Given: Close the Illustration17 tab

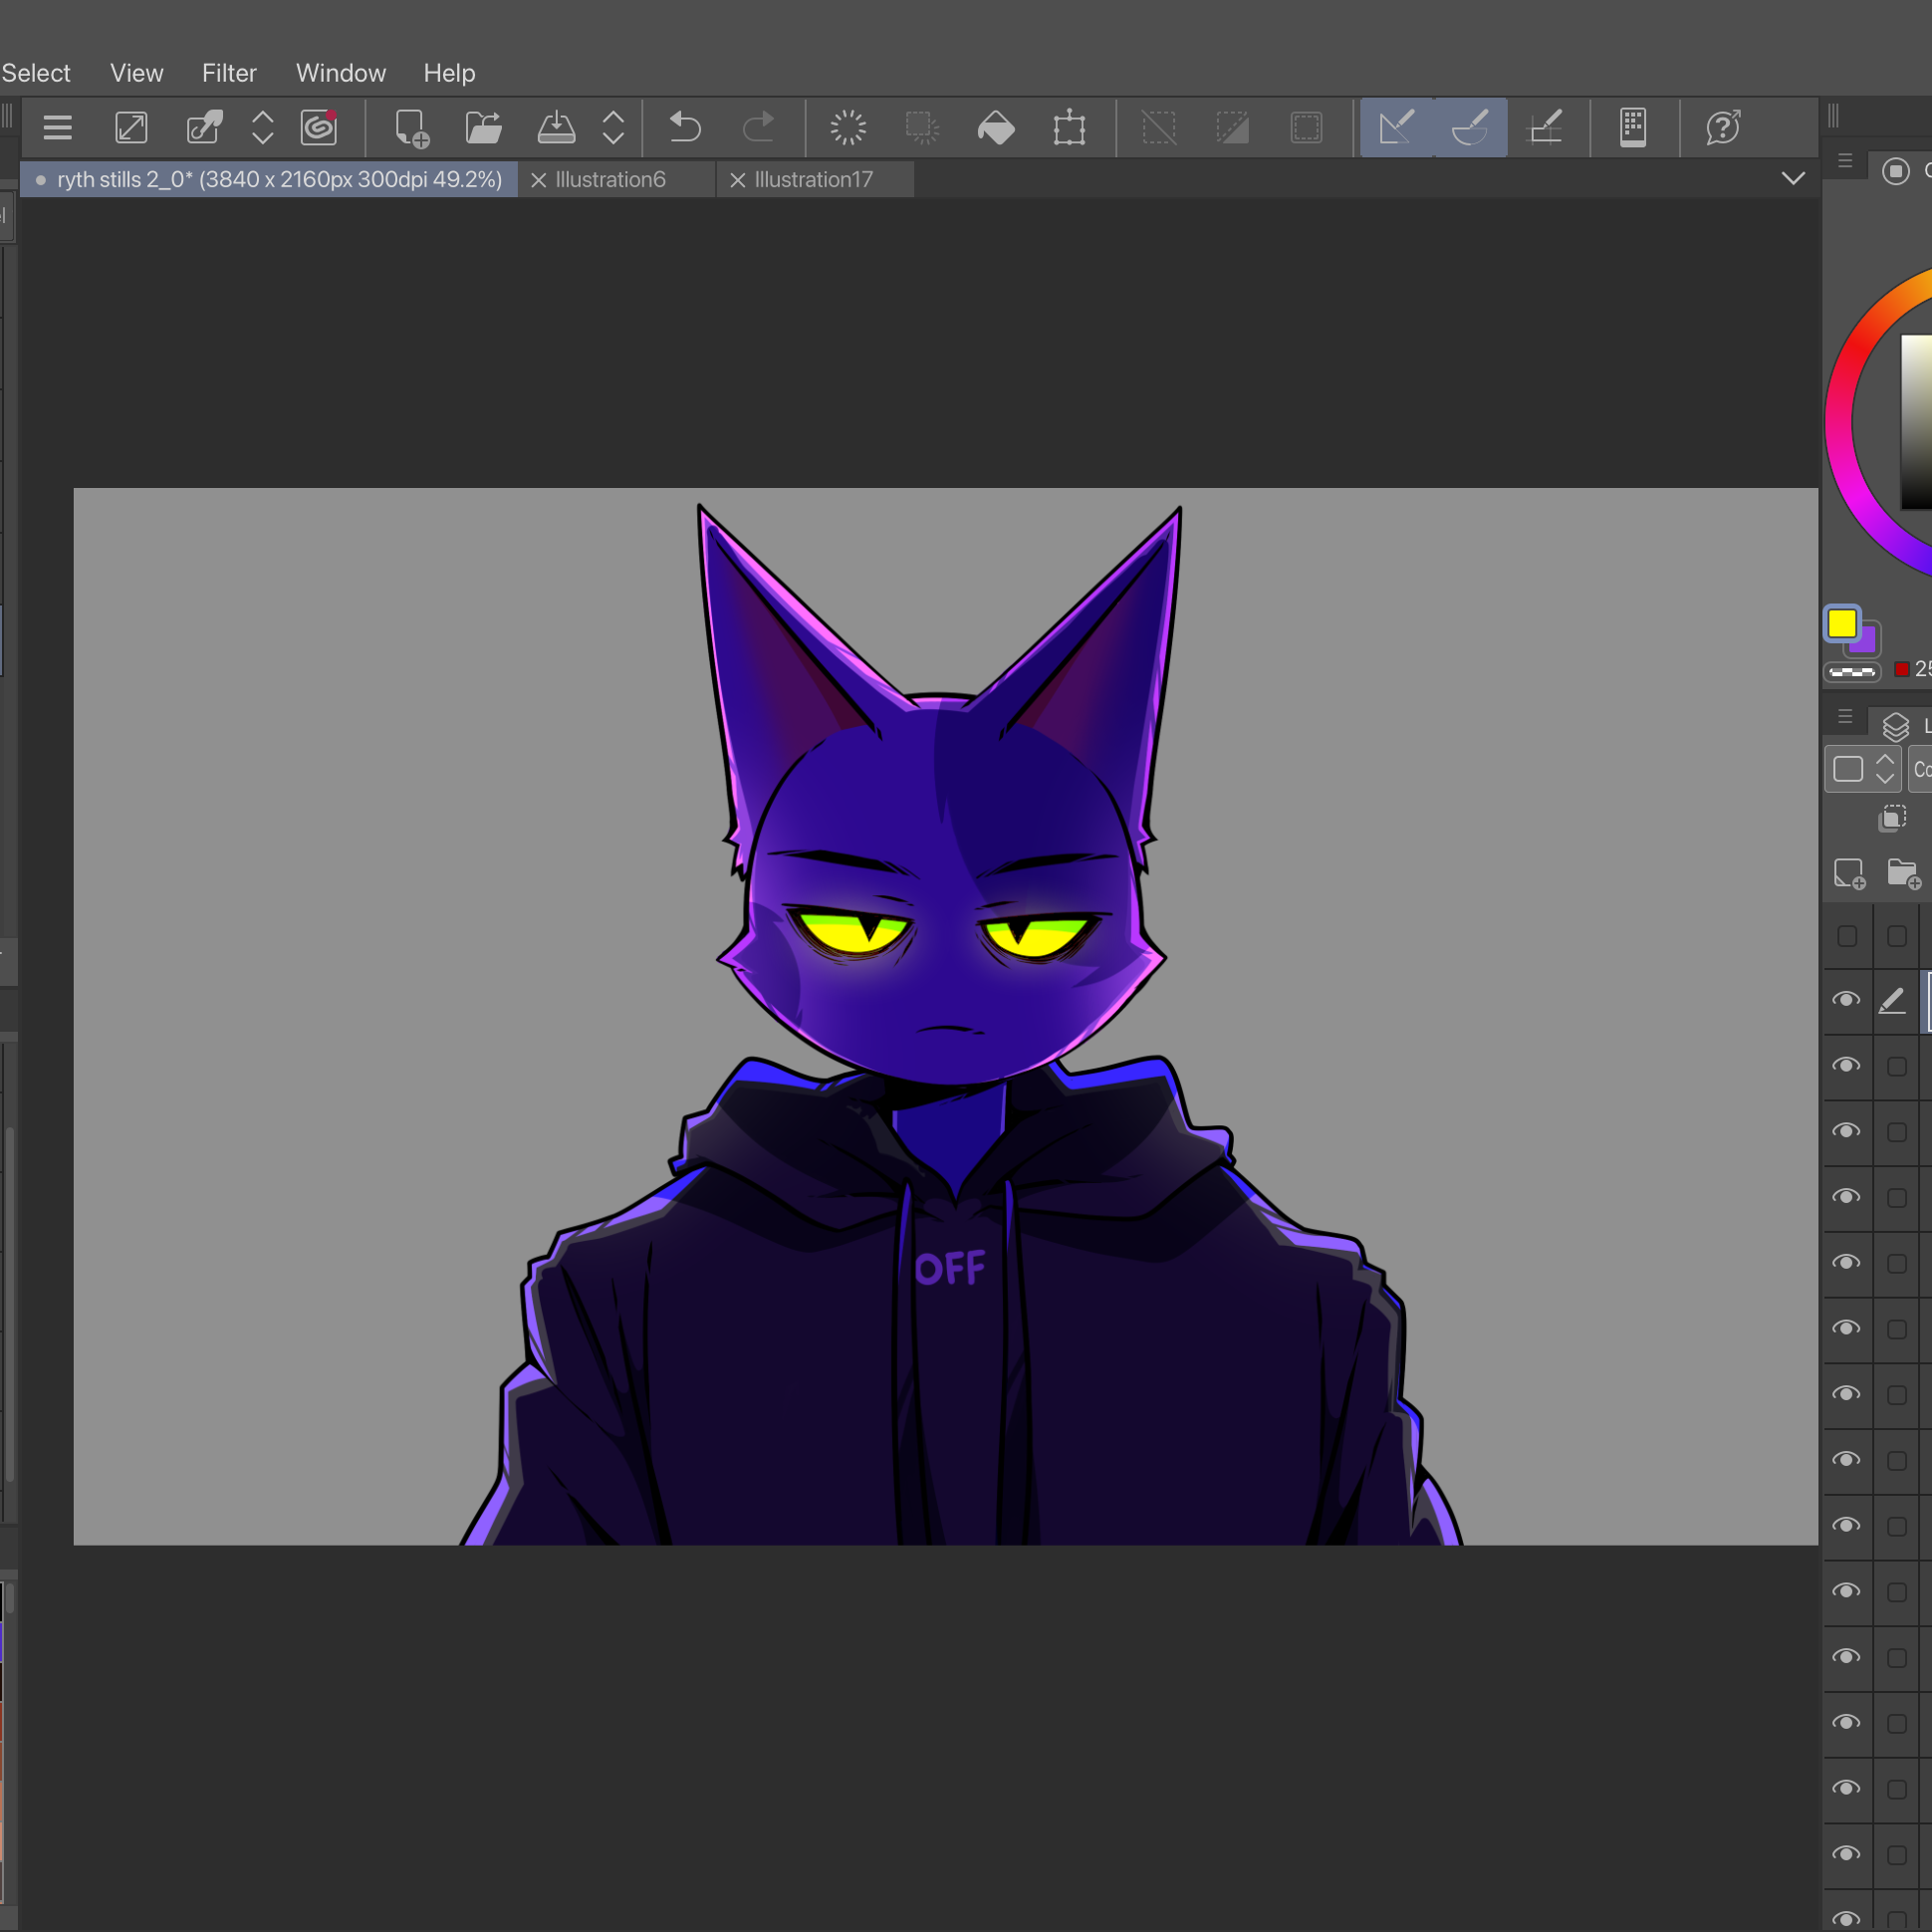Looking at the screenshot, I should [738, 180].
